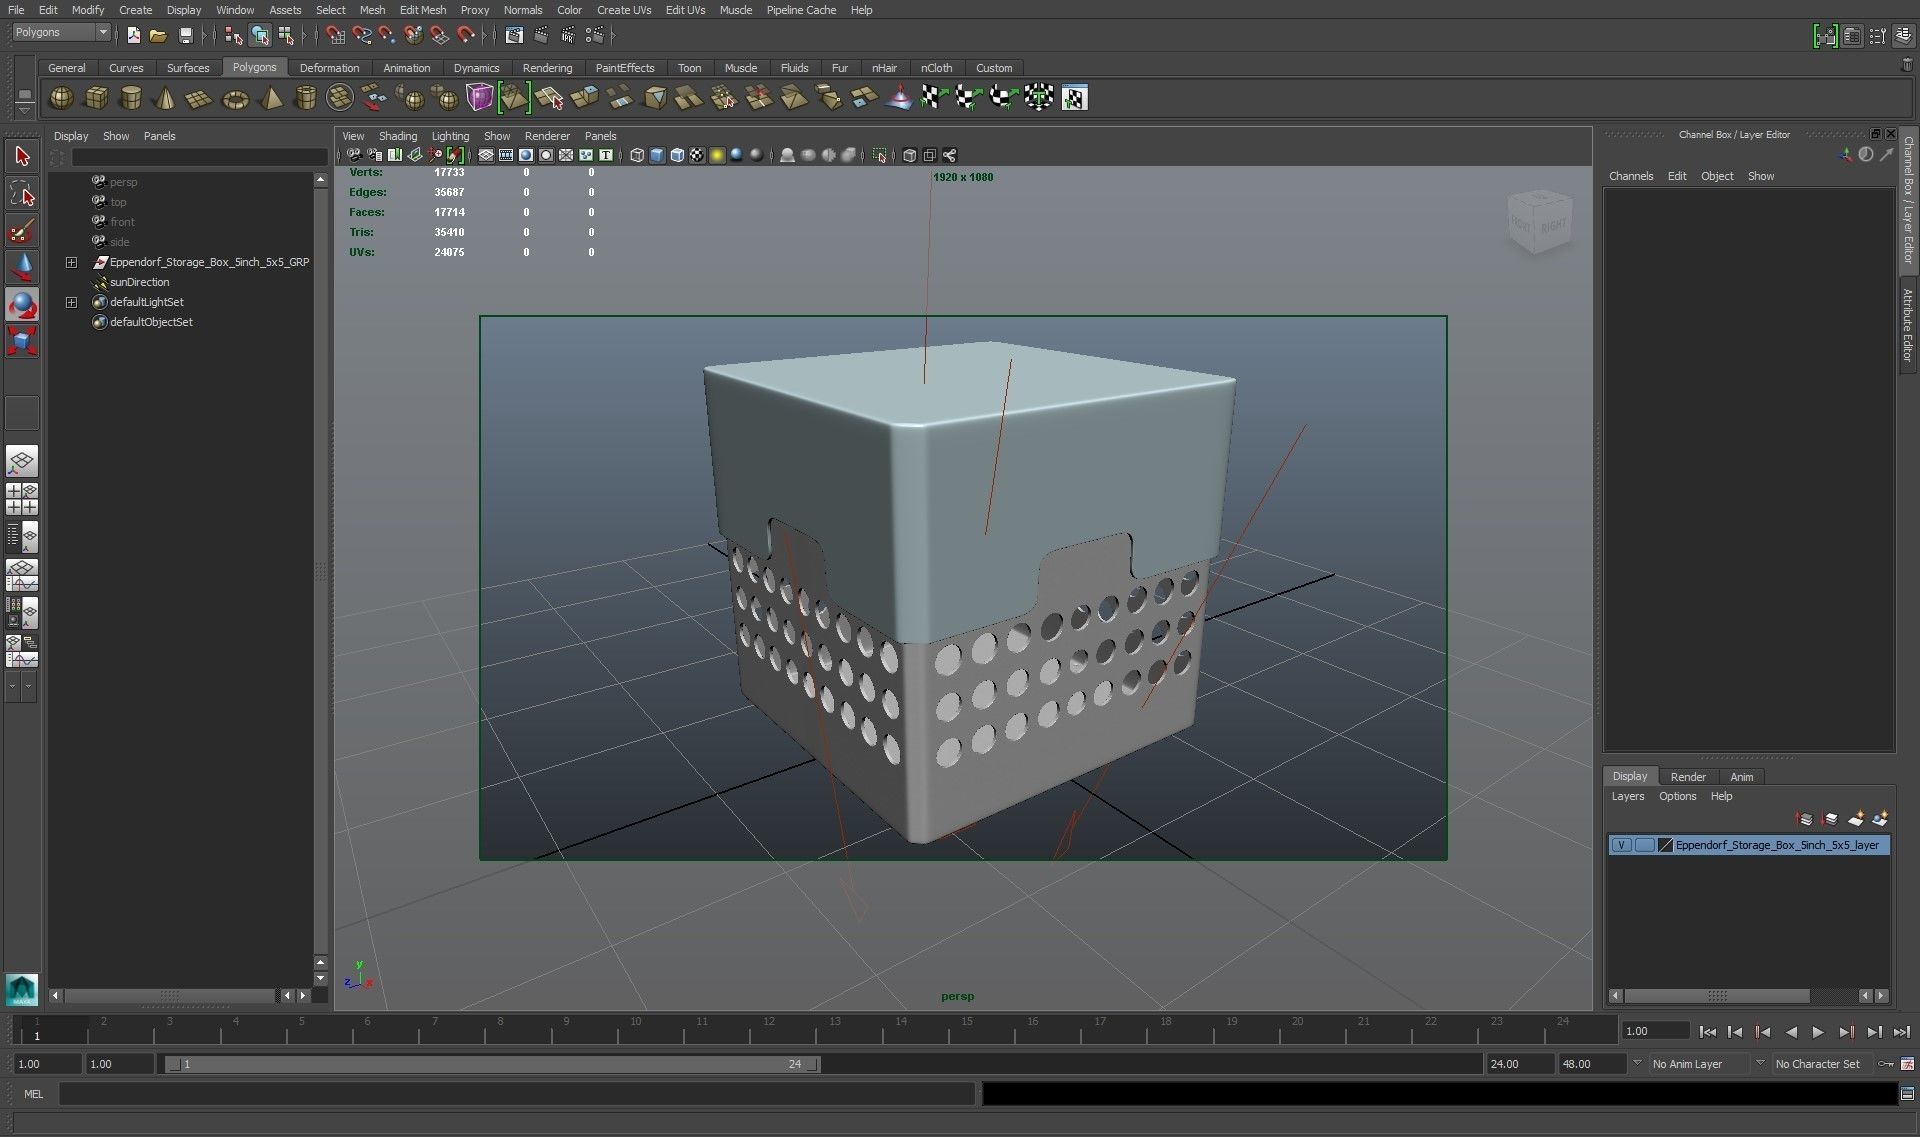Open the UV texture editor shelf icon

pos(1074,98)
